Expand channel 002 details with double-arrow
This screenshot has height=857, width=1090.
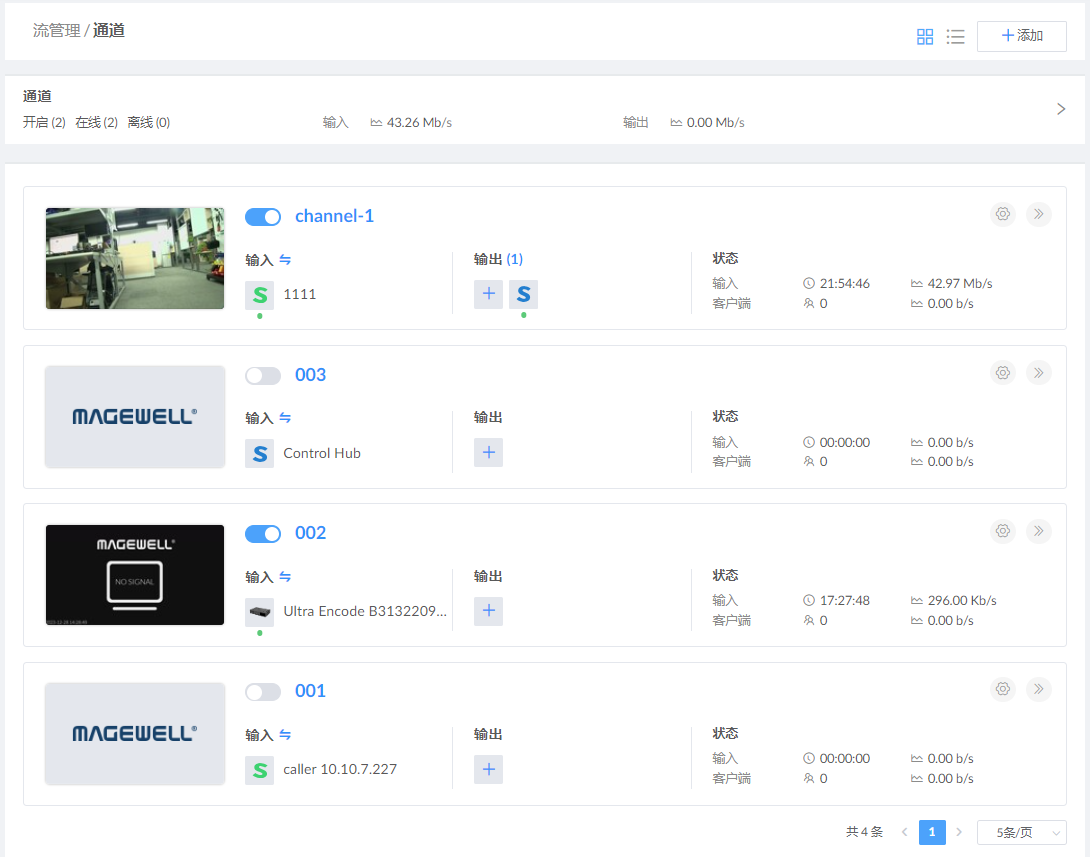coord(1039,531)
